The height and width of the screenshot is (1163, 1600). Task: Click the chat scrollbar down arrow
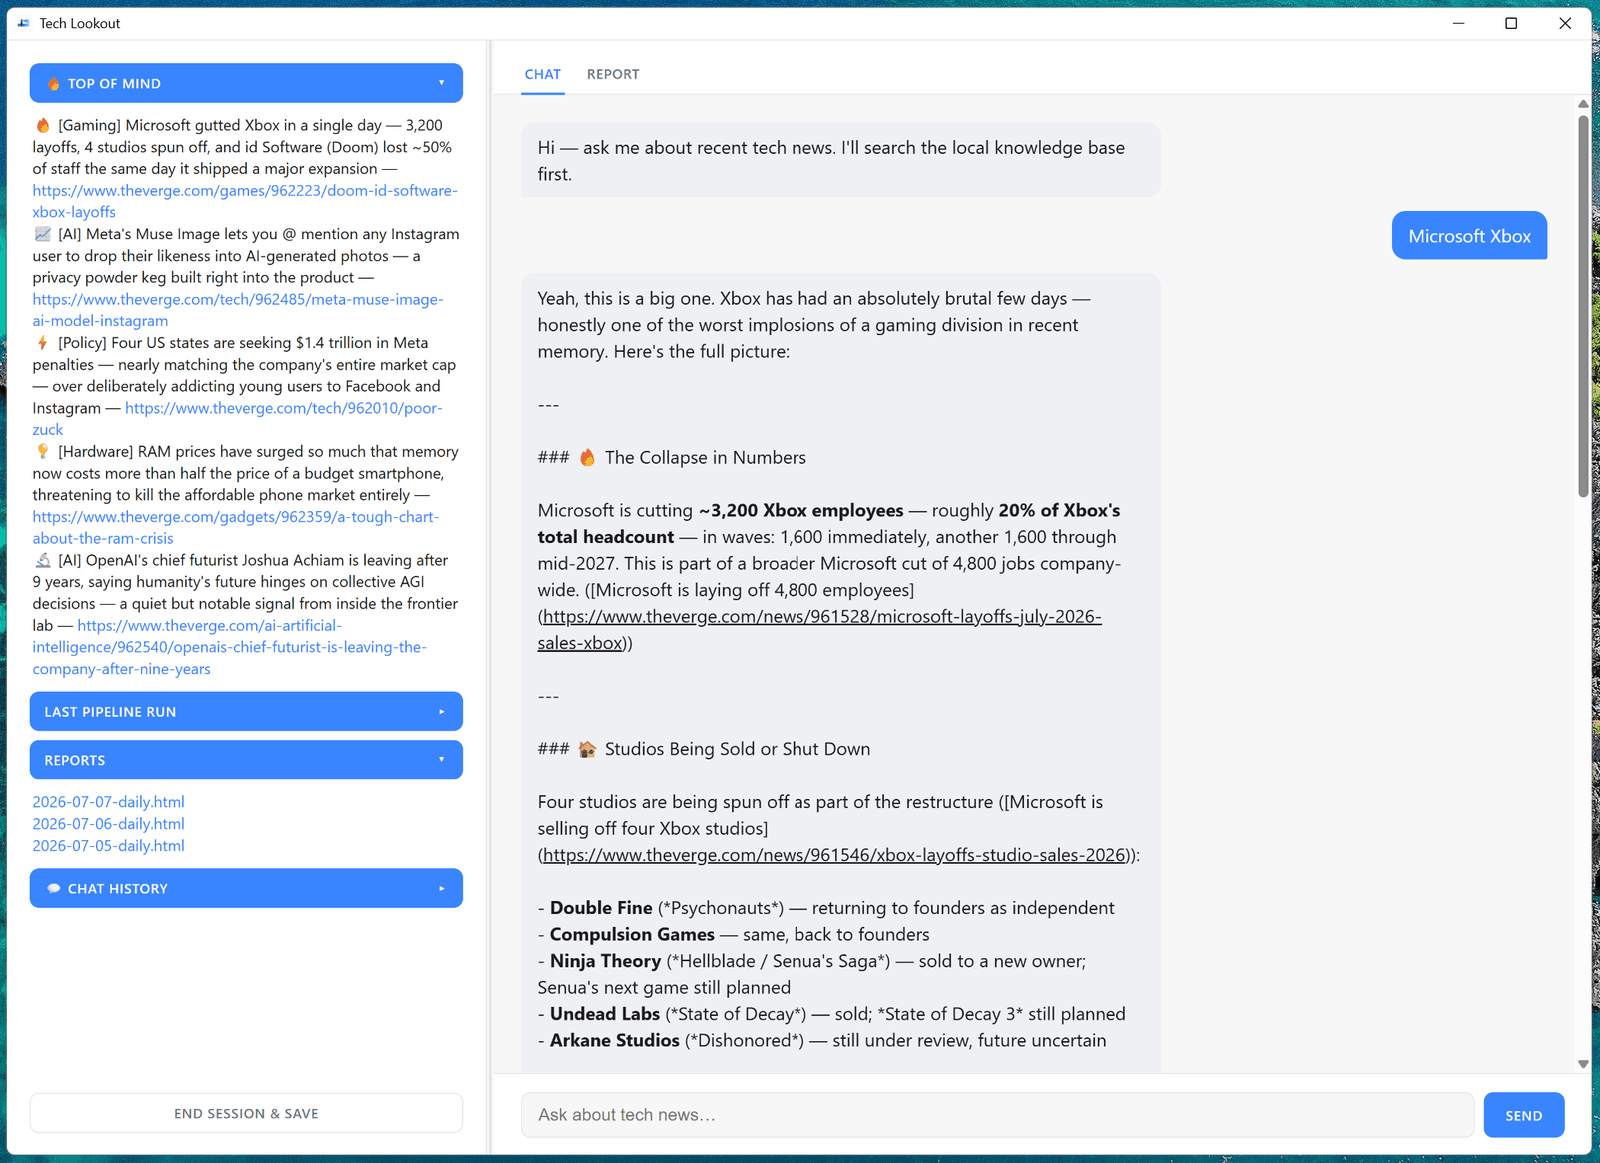tap(1583, 1064)
